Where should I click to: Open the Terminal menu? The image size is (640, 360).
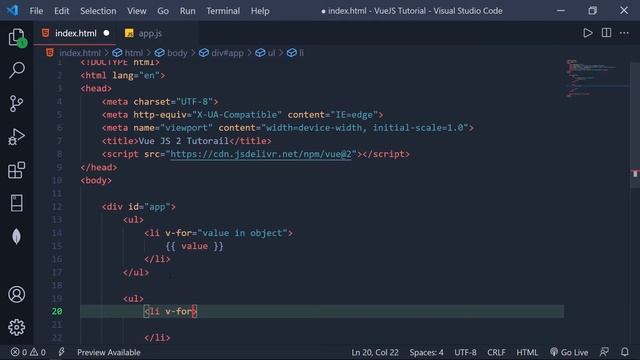pos(223,11)
